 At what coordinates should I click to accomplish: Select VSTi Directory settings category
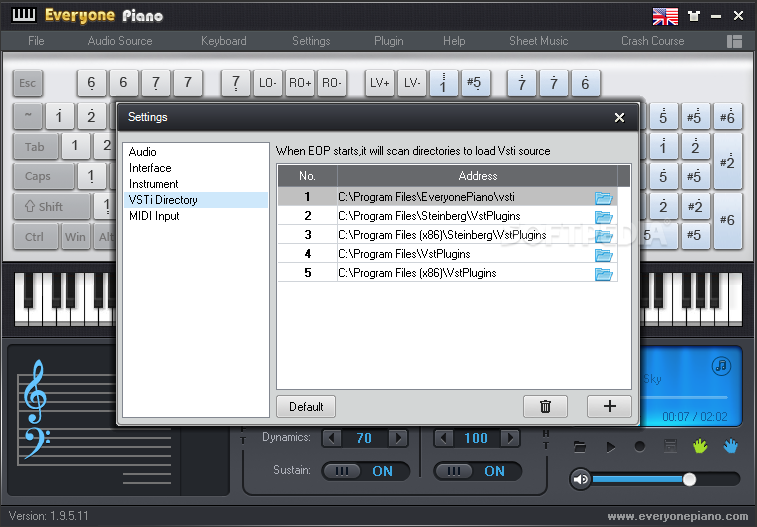(196, 200)
